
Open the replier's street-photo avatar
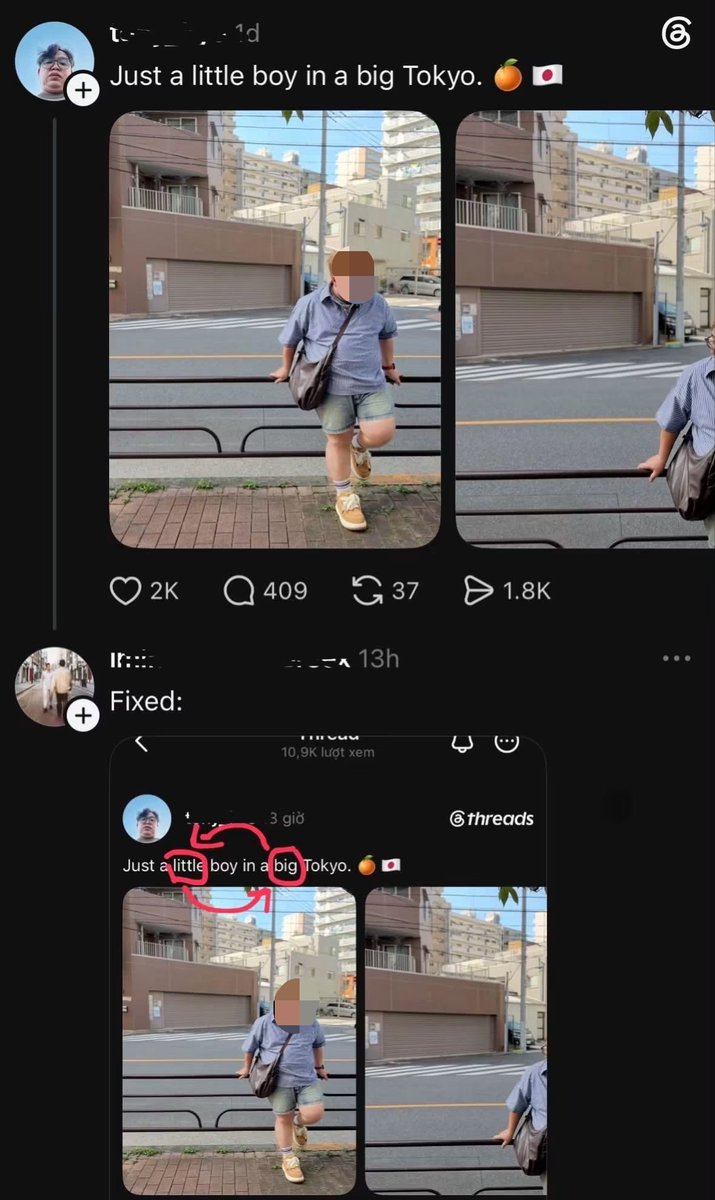tap(54, 686)
